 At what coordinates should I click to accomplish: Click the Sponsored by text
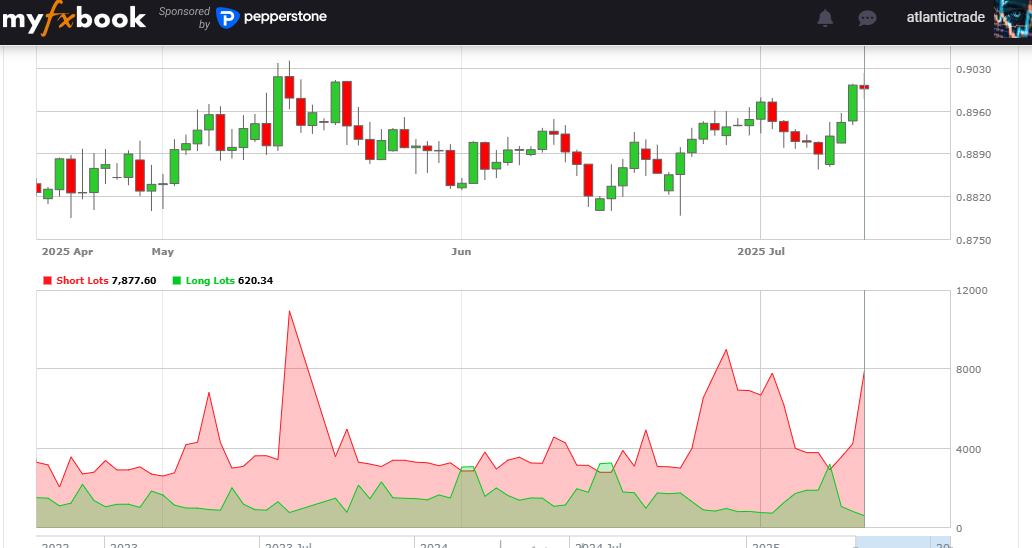[x=184, y=18]
